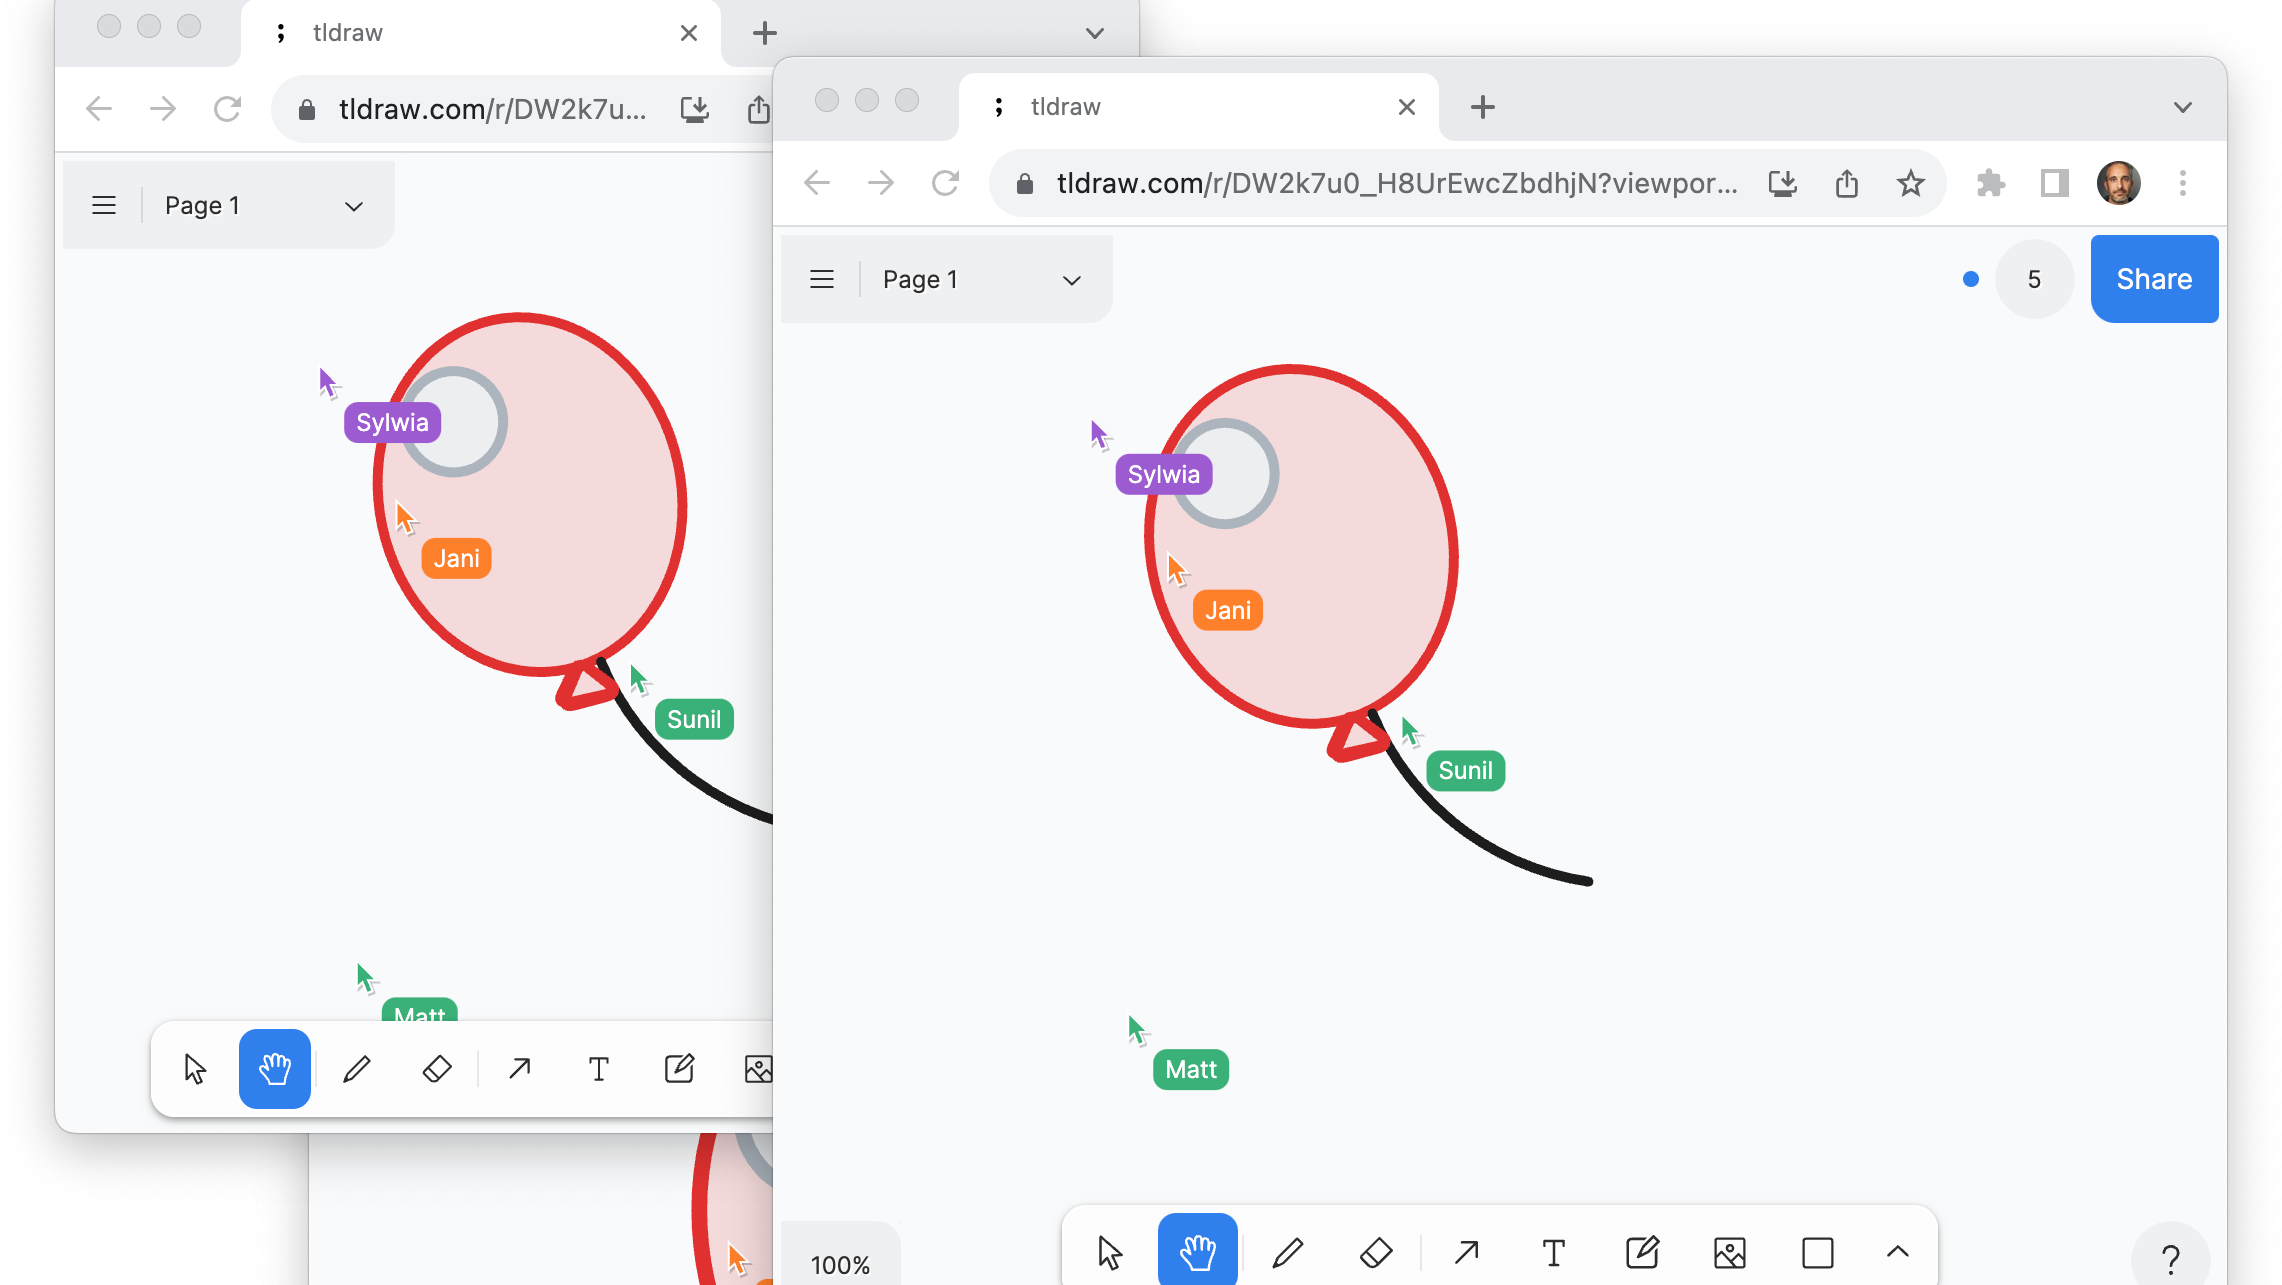
Task: Click the blue Share button
Action: tap(2154, 279)
